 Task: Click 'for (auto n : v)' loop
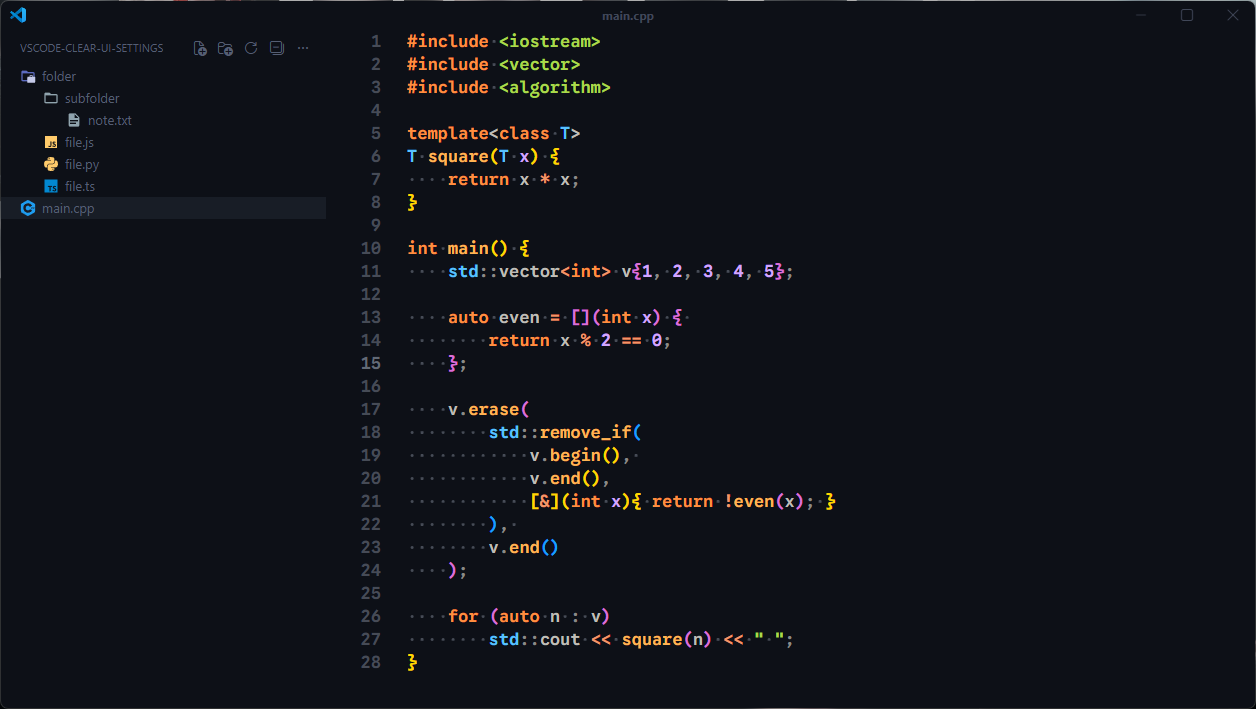pyautogui.click(x=529, y=616)
